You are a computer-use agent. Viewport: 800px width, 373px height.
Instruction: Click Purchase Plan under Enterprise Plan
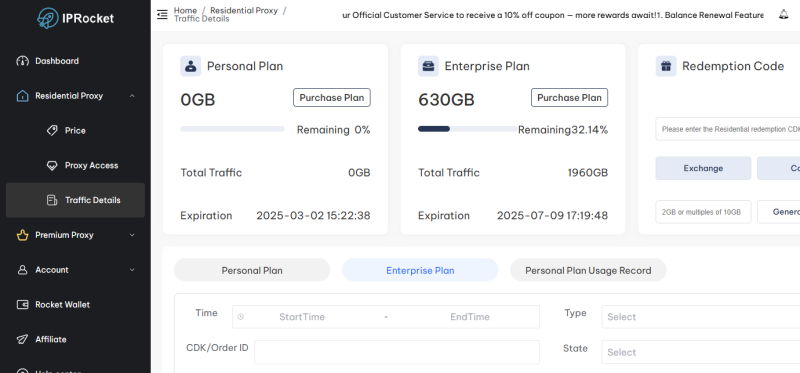tap(569, 97)
